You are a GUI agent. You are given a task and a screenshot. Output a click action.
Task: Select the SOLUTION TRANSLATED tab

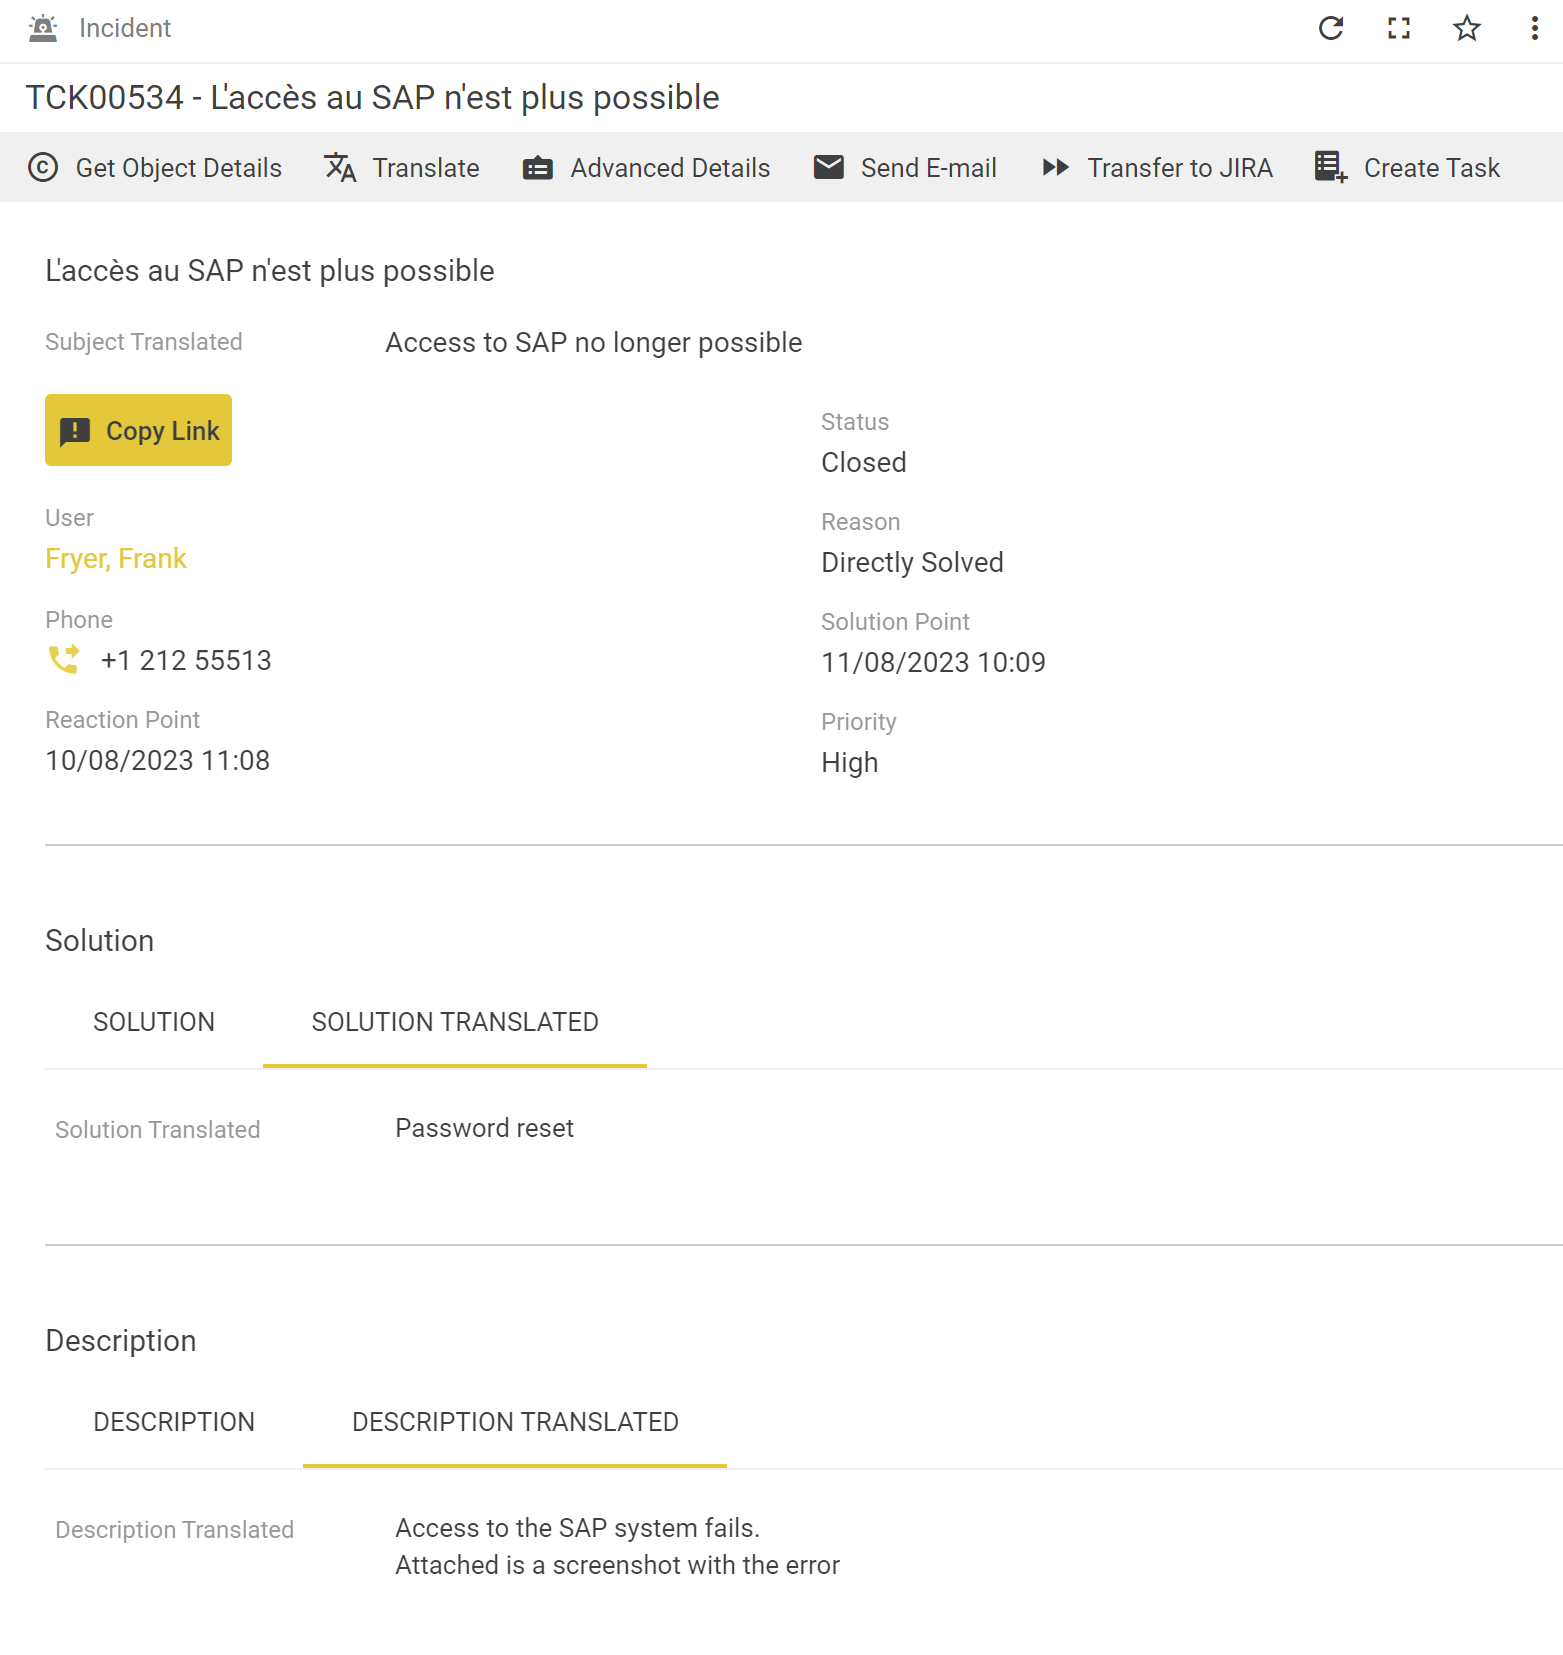[x=455, y=1022]
